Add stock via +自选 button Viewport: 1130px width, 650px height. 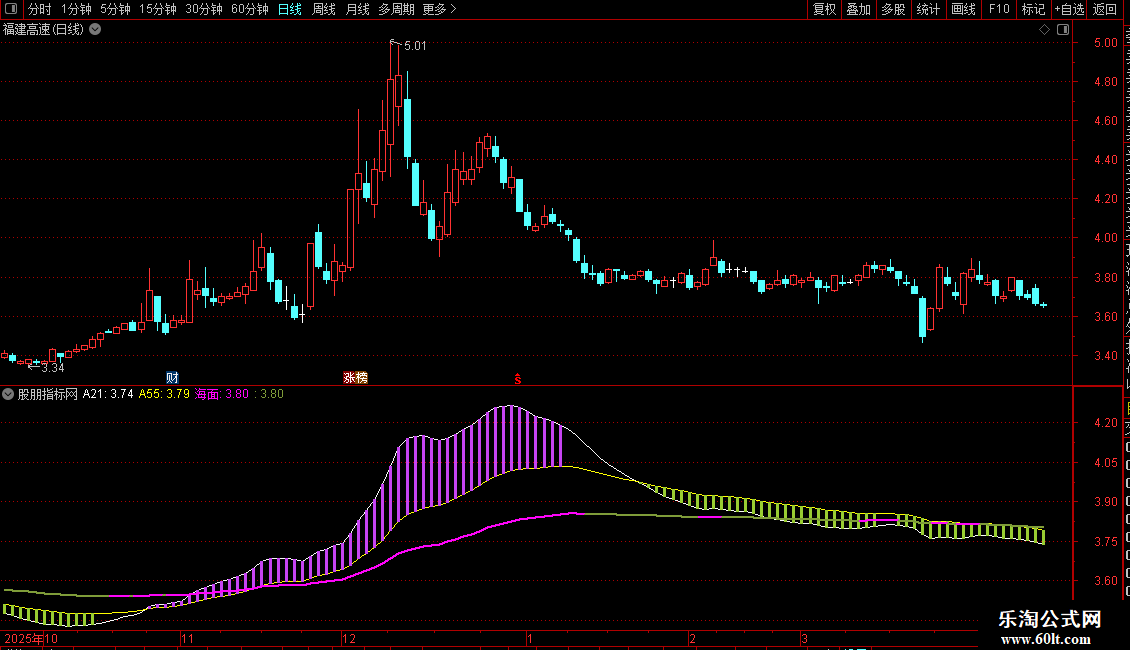pyautogui.click(x=1069, y=9)
